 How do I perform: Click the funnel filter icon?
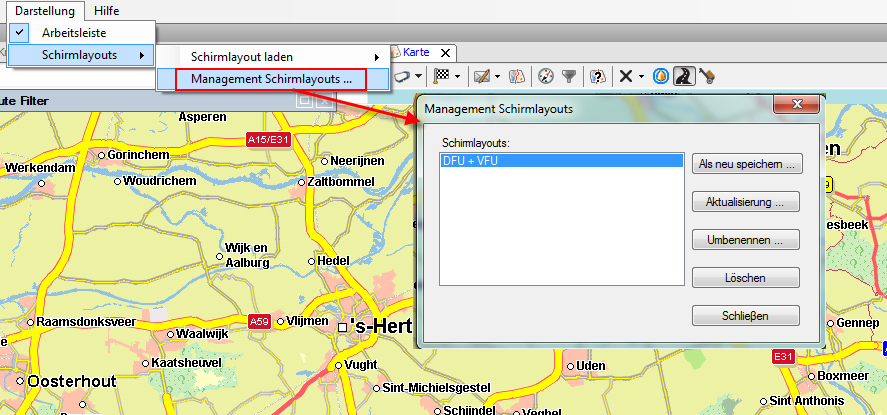point(568,76)
